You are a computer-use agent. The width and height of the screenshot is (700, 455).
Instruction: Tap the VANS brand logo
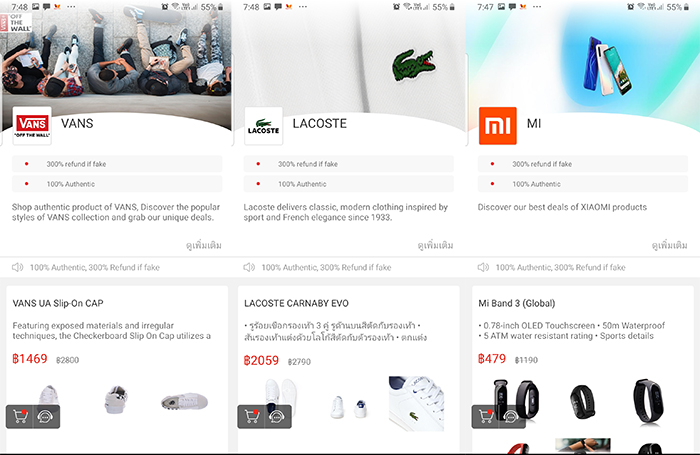(x=32, y=126)
